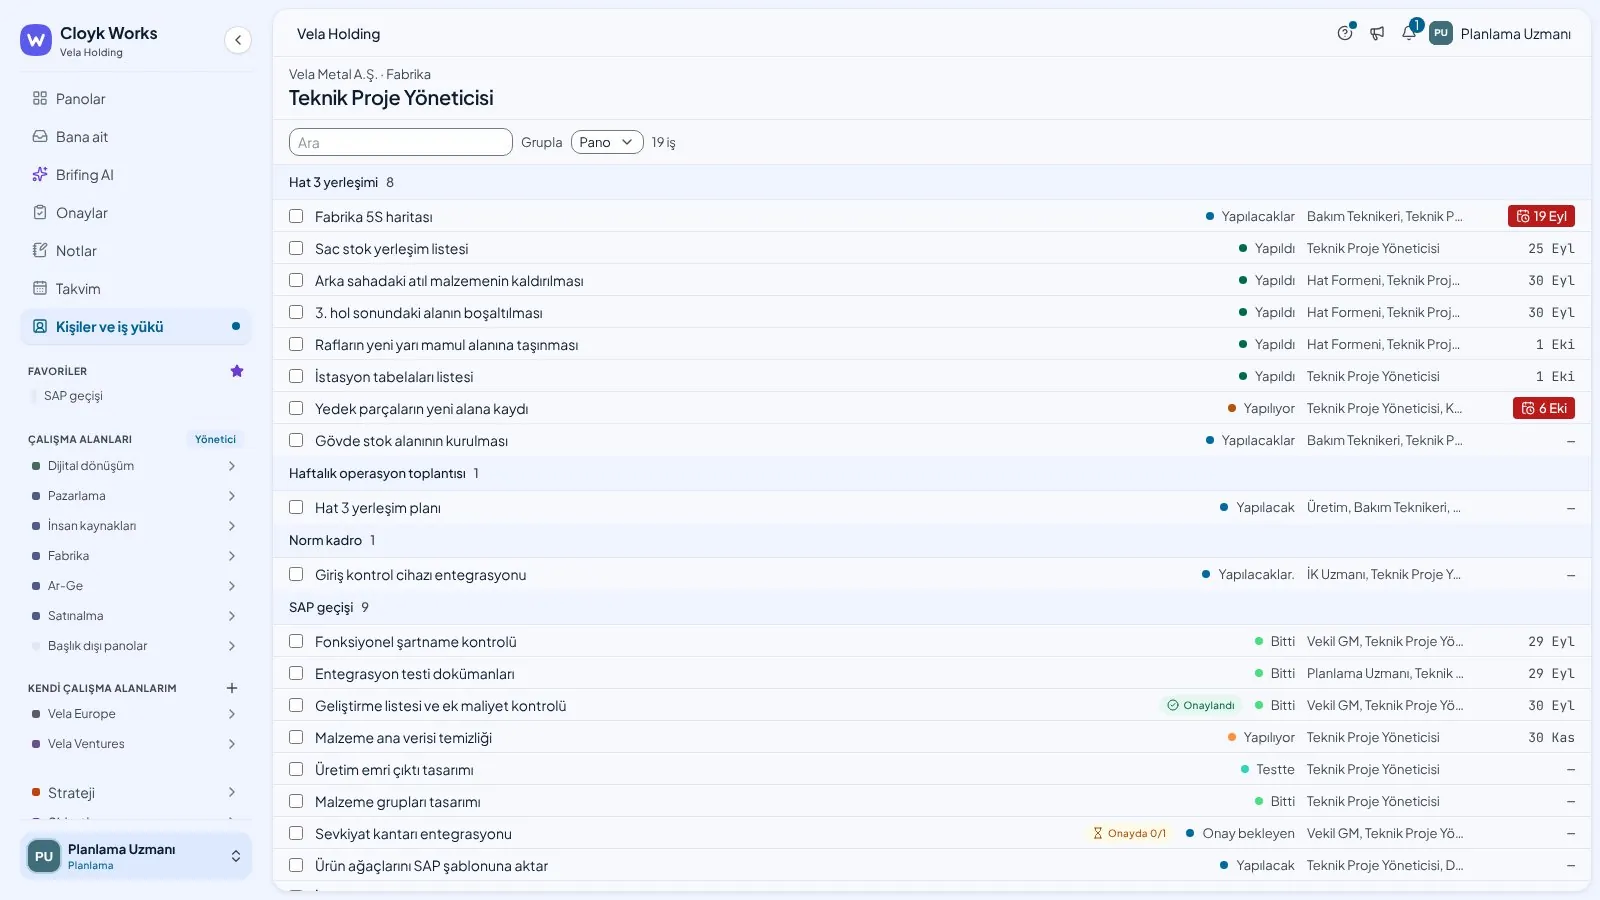Tick the Hat 3 yerleşim planı checkbox

click(296, 507)
